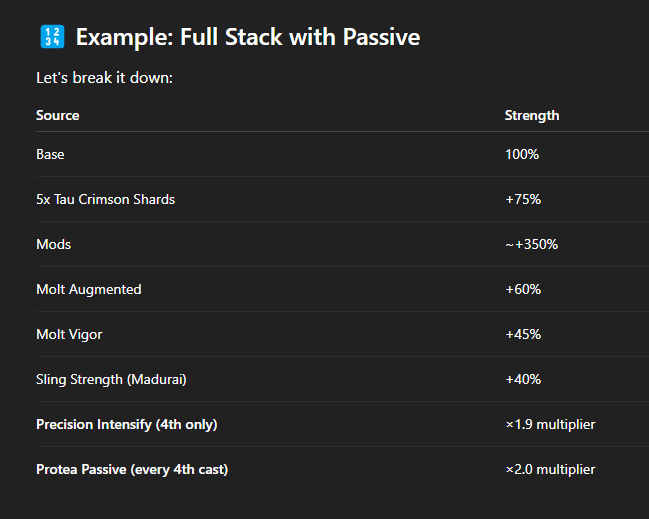The height and width of the screenshot is (519, 649).
Task: Click the Base row label
Action: click(x=50, y=154)
